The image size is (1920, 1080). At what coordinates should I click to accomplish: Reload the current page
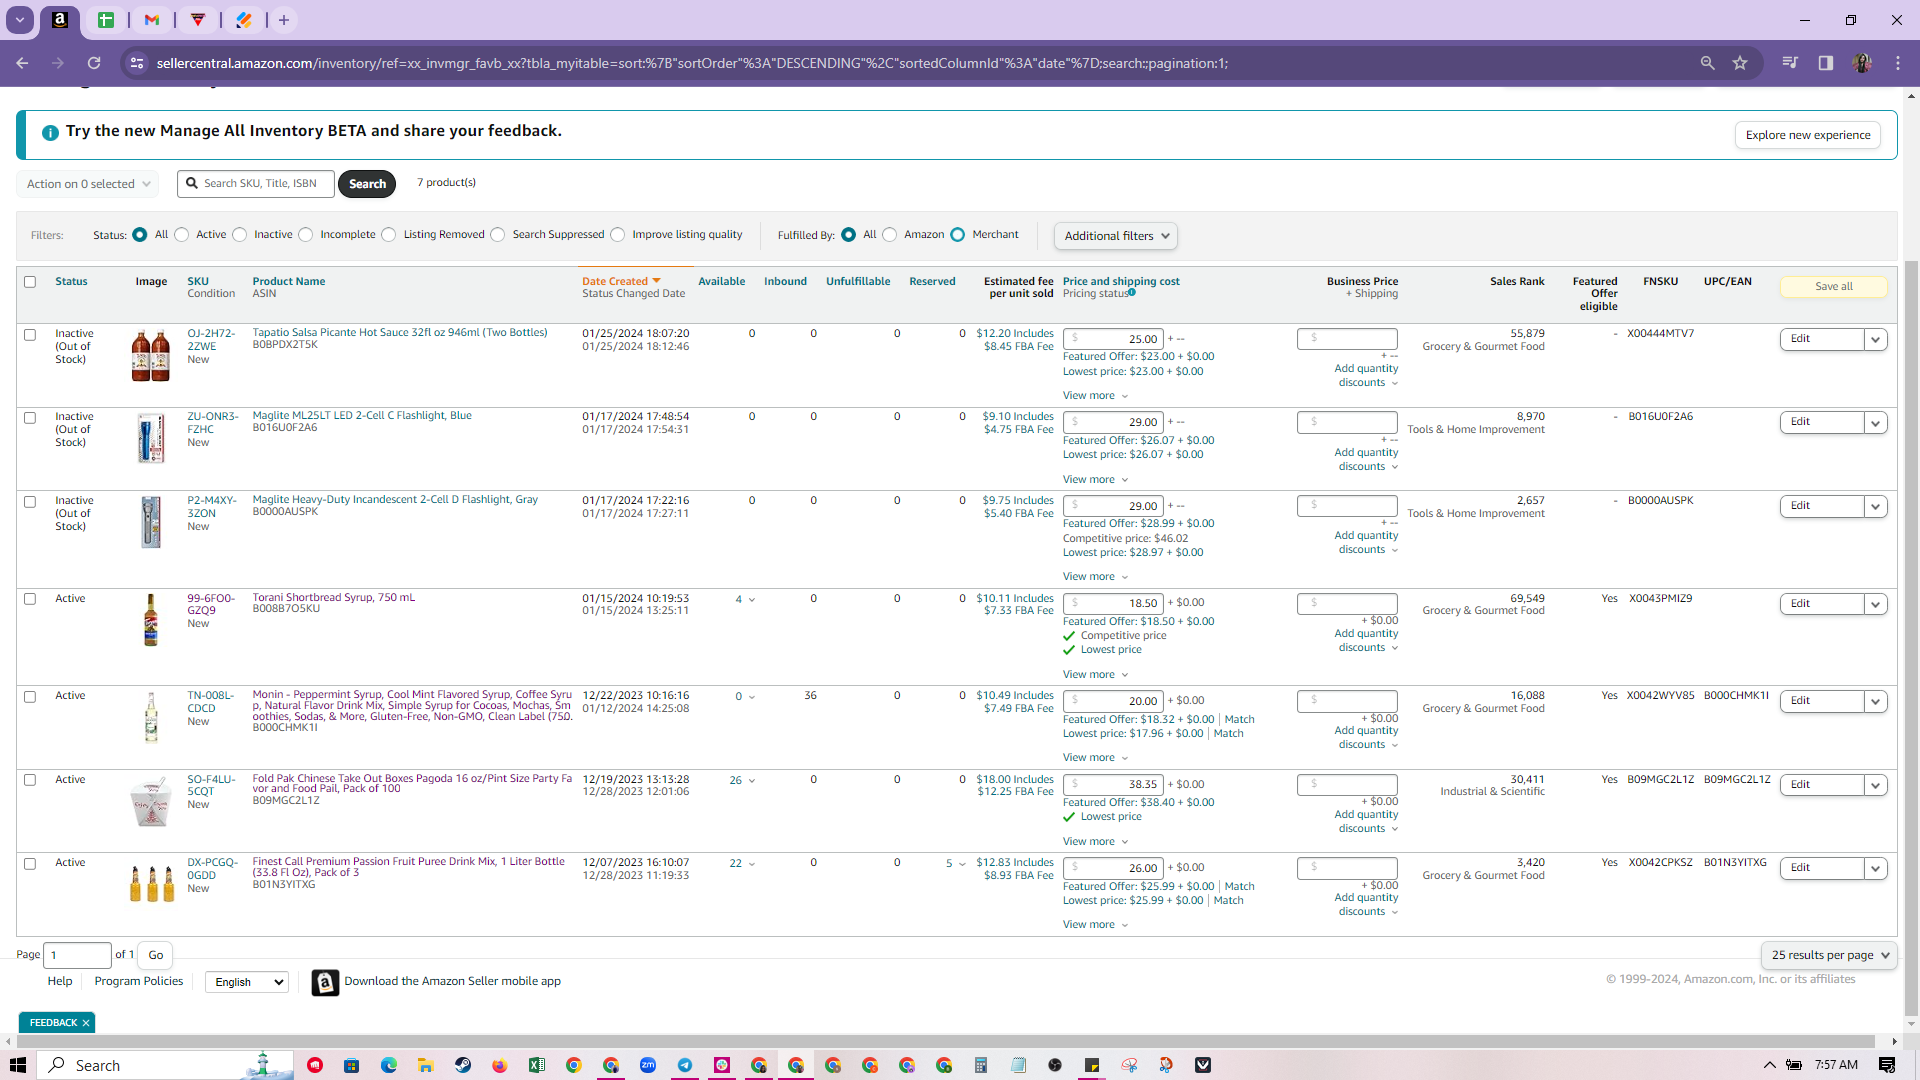pos(94,63)
